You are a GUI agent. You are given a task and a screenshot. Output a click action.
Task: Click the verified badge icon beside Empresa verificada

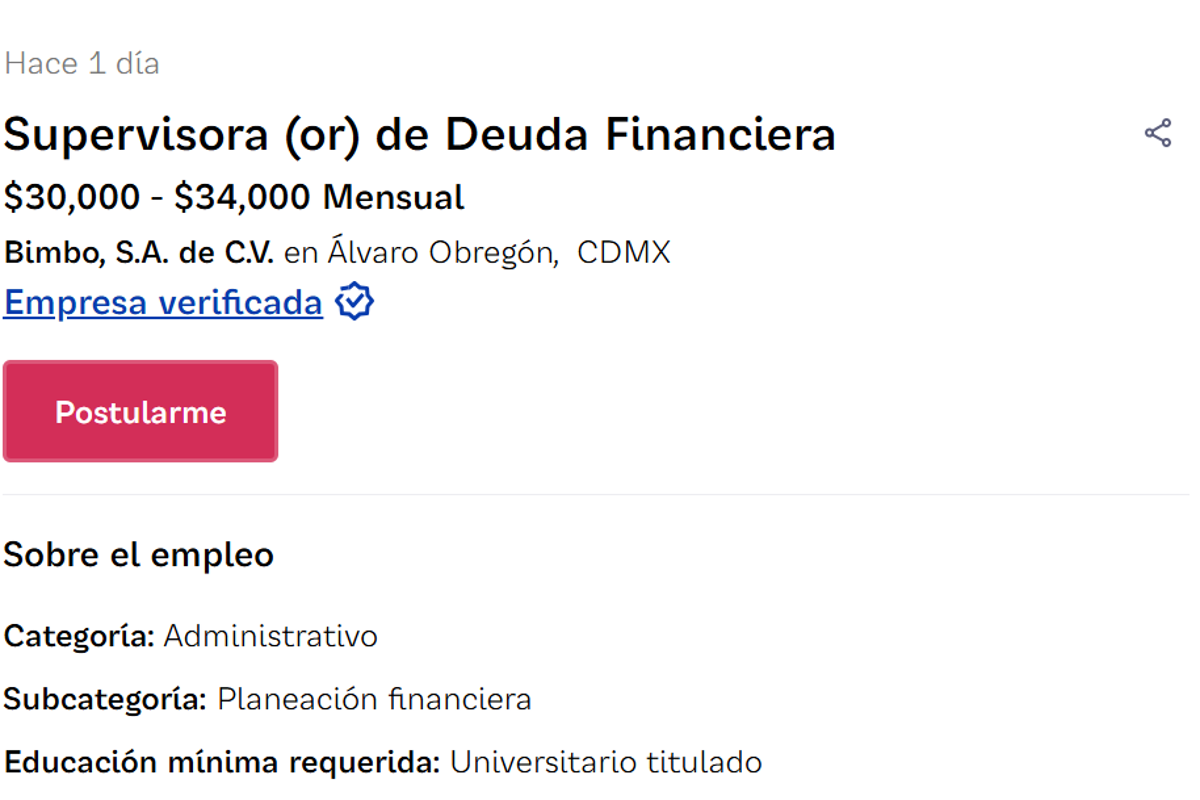coord(354,300)
